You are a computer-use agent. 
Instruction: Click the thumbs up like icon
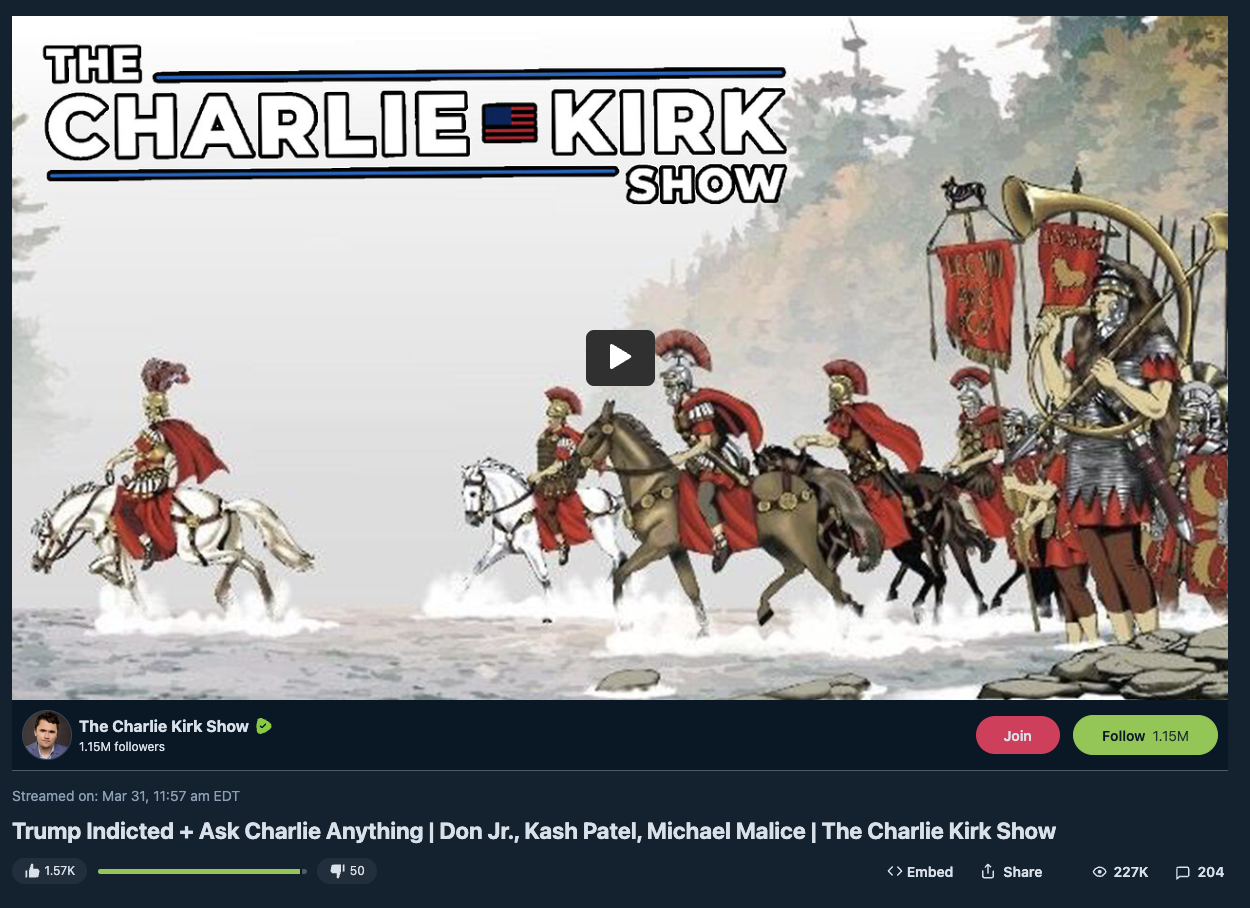[31, 871]
